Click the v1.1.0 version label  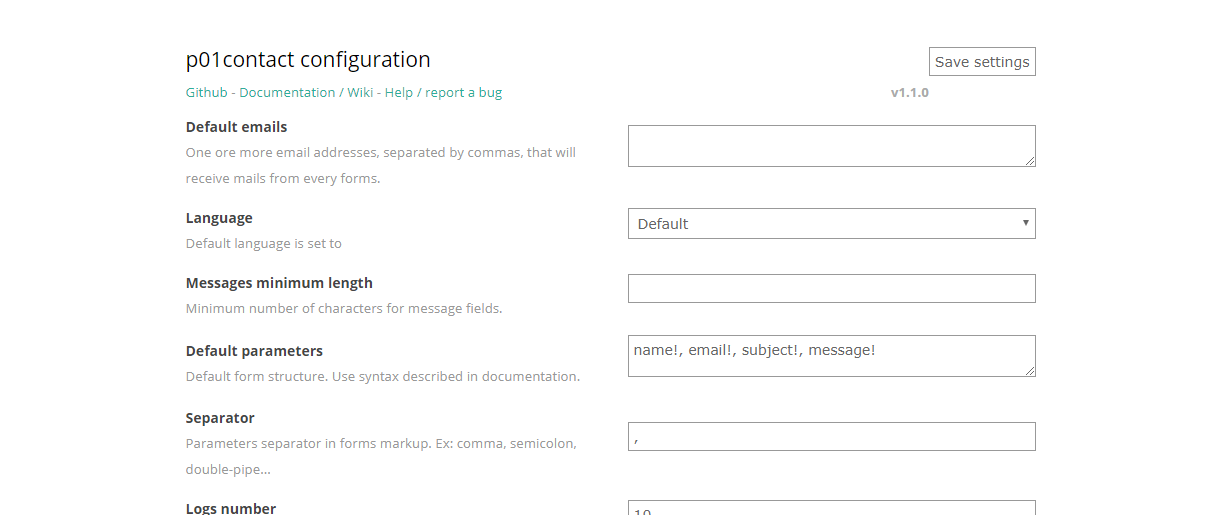909,93
